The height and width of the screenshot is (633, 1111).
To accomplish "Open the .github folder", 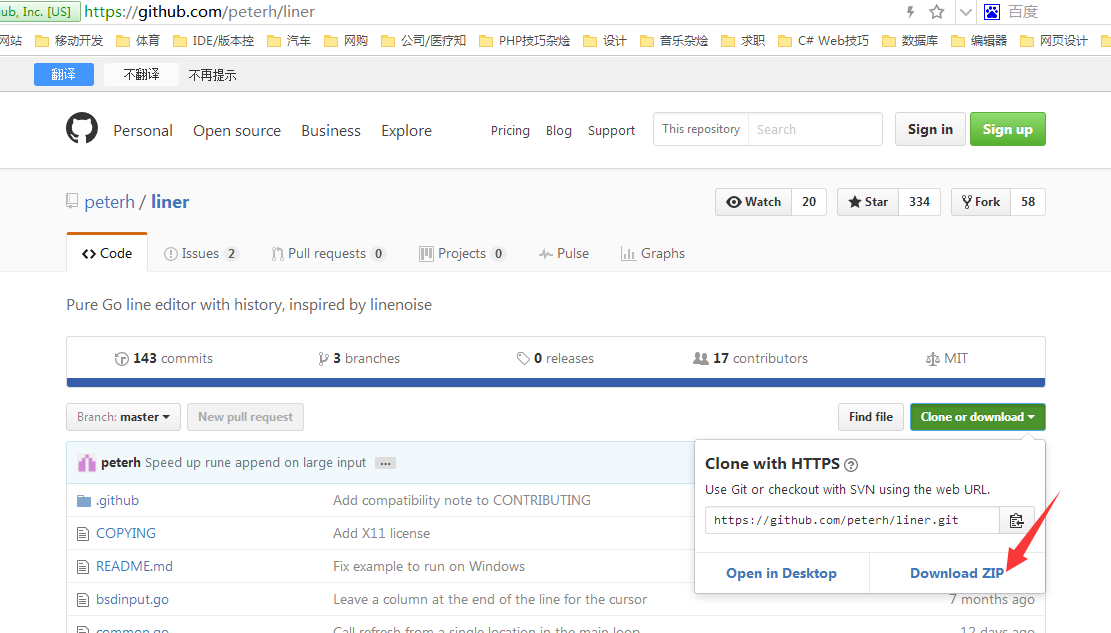I will point(118,500).
